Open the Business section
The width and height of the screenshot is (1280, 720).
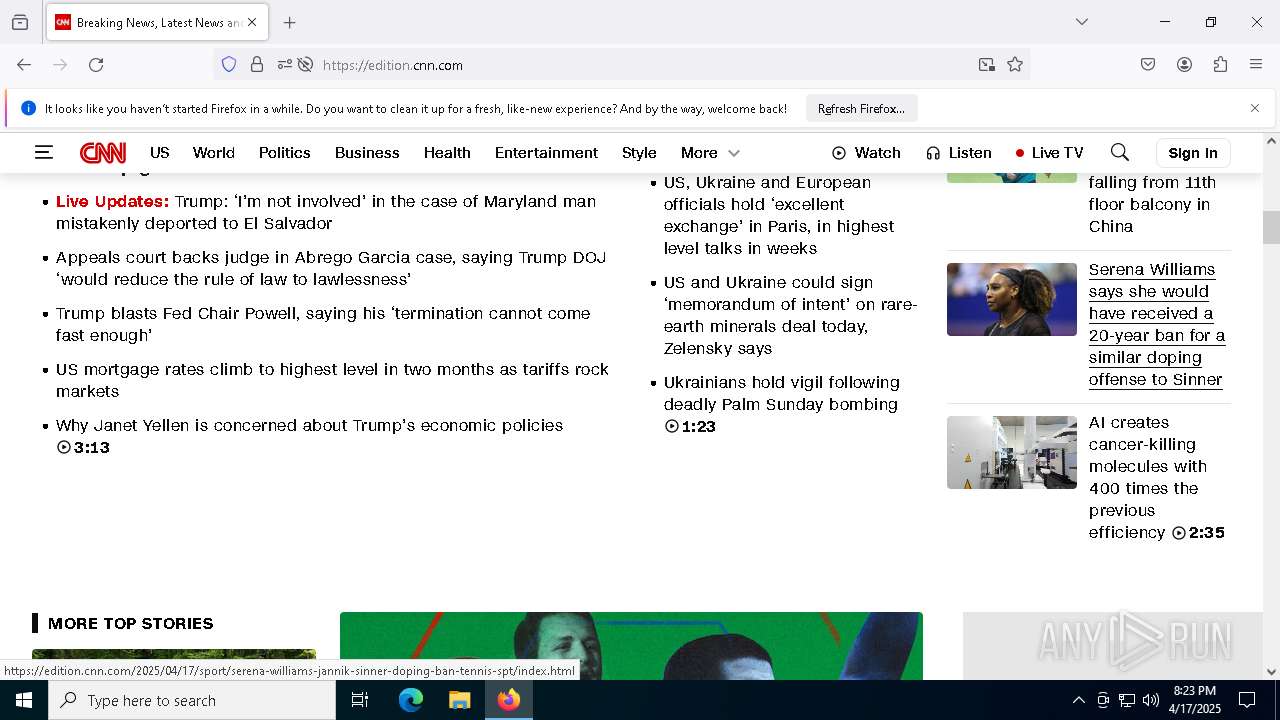(x=367, y=153)
